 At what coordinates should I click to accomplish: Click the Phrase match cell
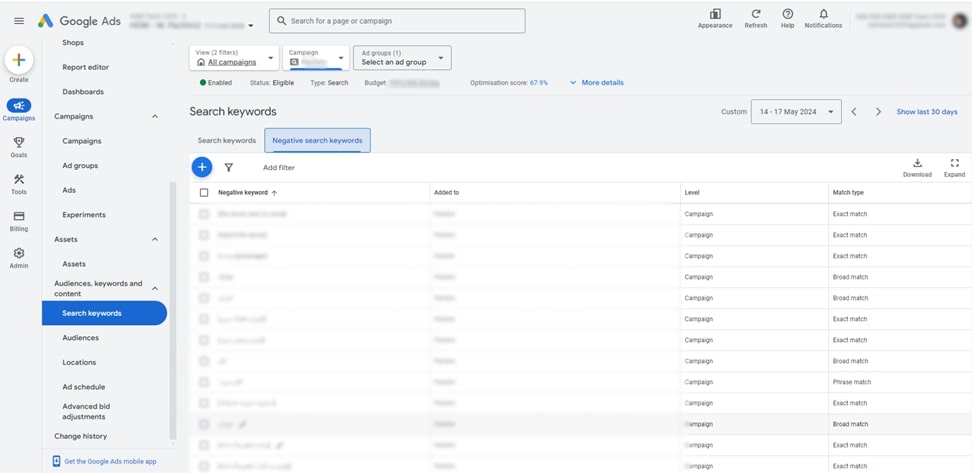(852, 382)
